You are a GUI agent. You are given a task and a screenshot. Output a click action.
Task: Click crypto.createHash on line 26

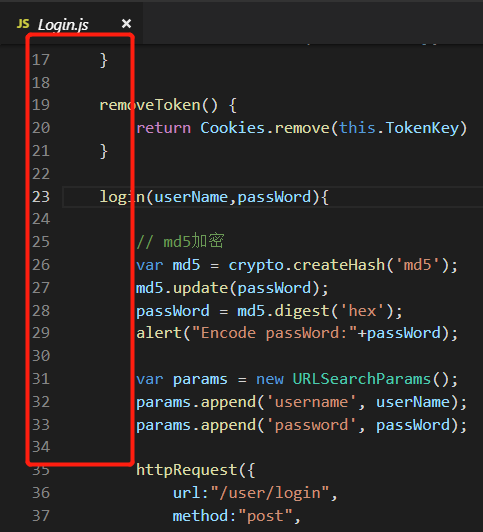[x=307, y=265]
